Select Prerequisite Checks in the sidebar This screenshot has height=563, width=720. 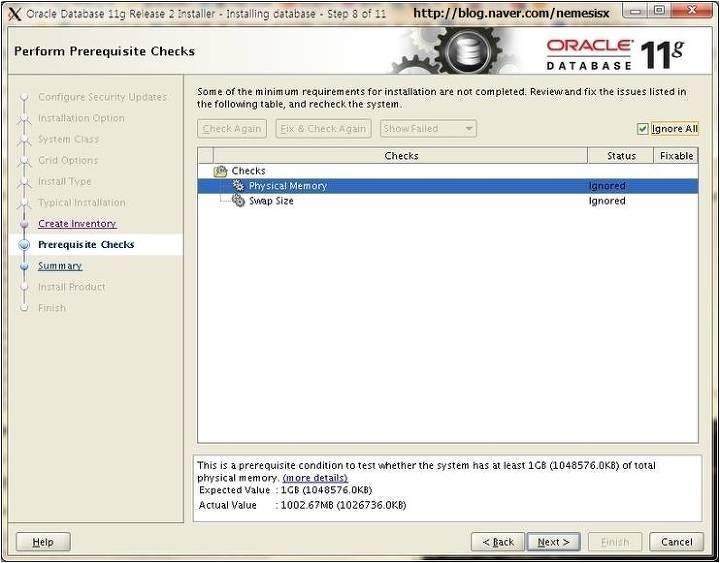click(x=86, y=245)
